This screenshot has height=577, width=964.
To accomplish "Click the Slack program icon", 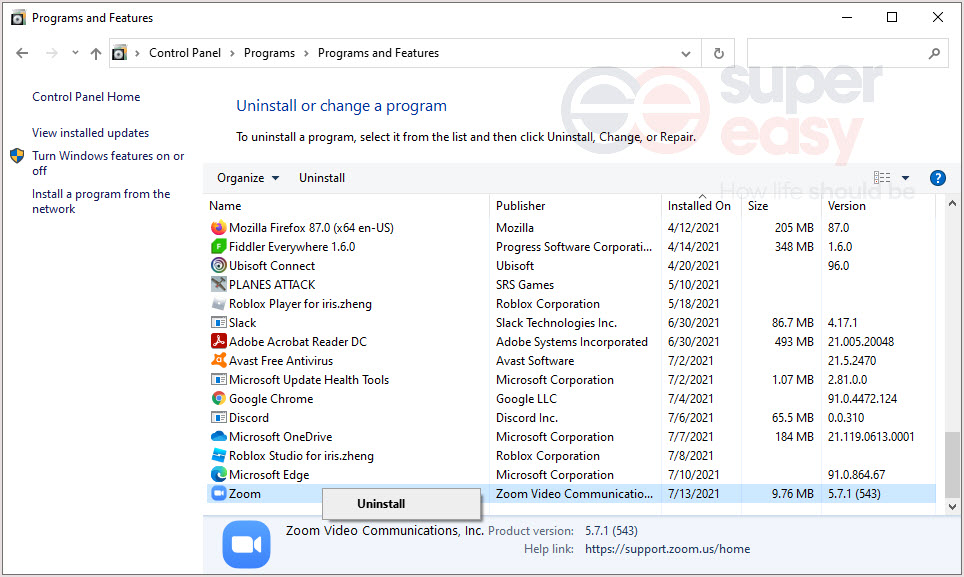I will 218,323.
